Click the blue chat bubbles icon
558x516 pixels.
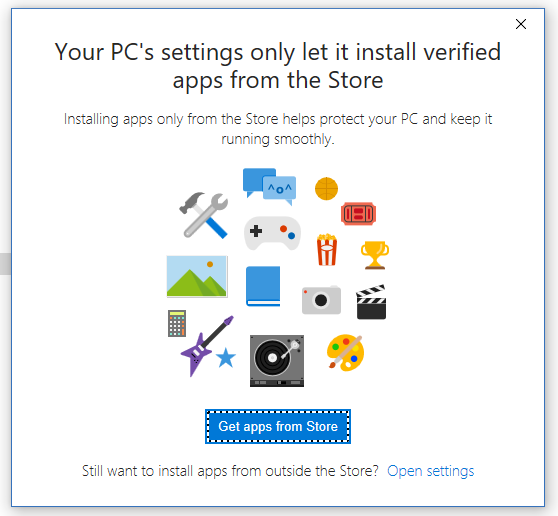pos(269,186)
